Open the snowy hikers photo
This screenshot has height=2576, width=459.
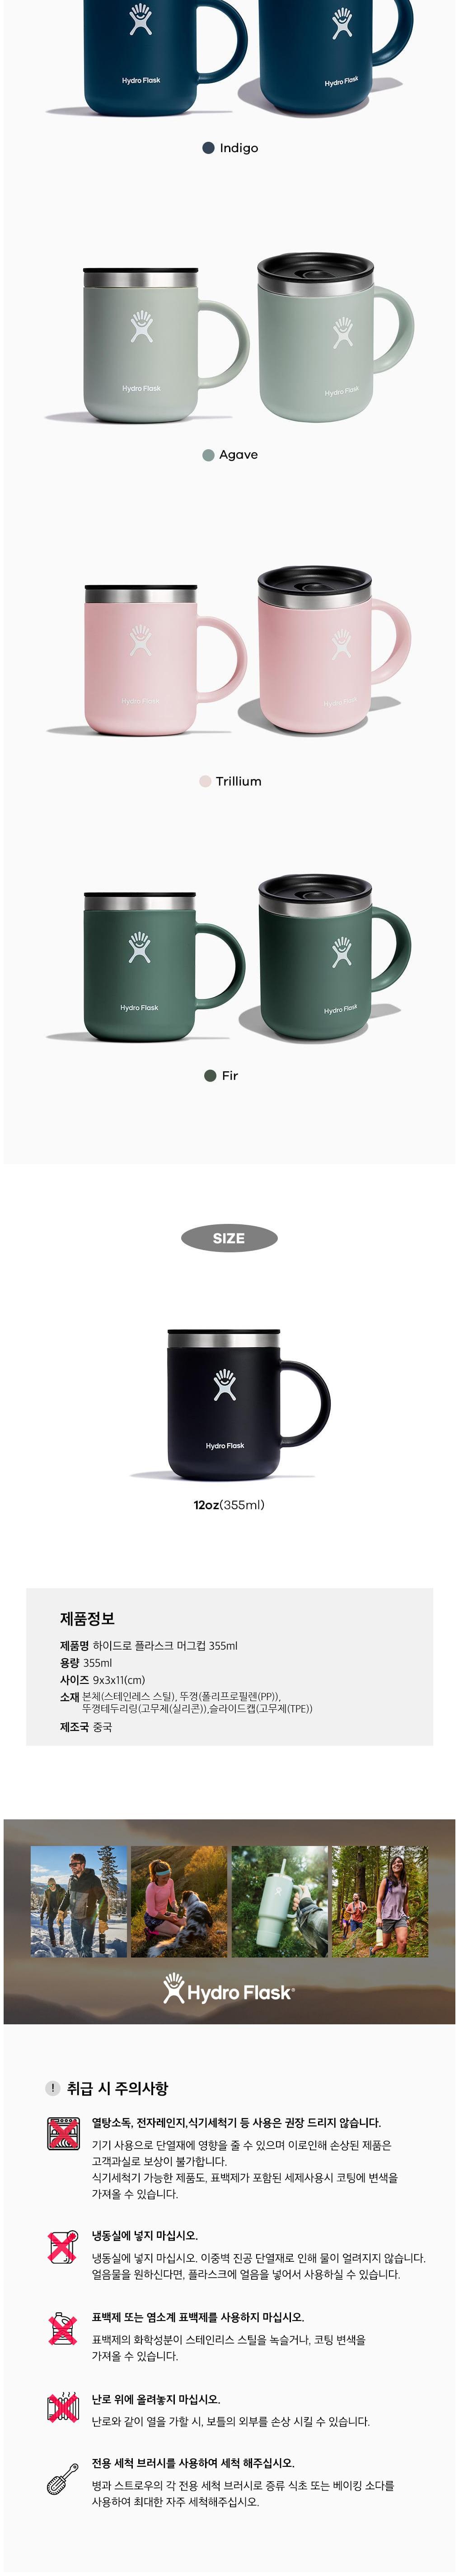point(79,1902)
